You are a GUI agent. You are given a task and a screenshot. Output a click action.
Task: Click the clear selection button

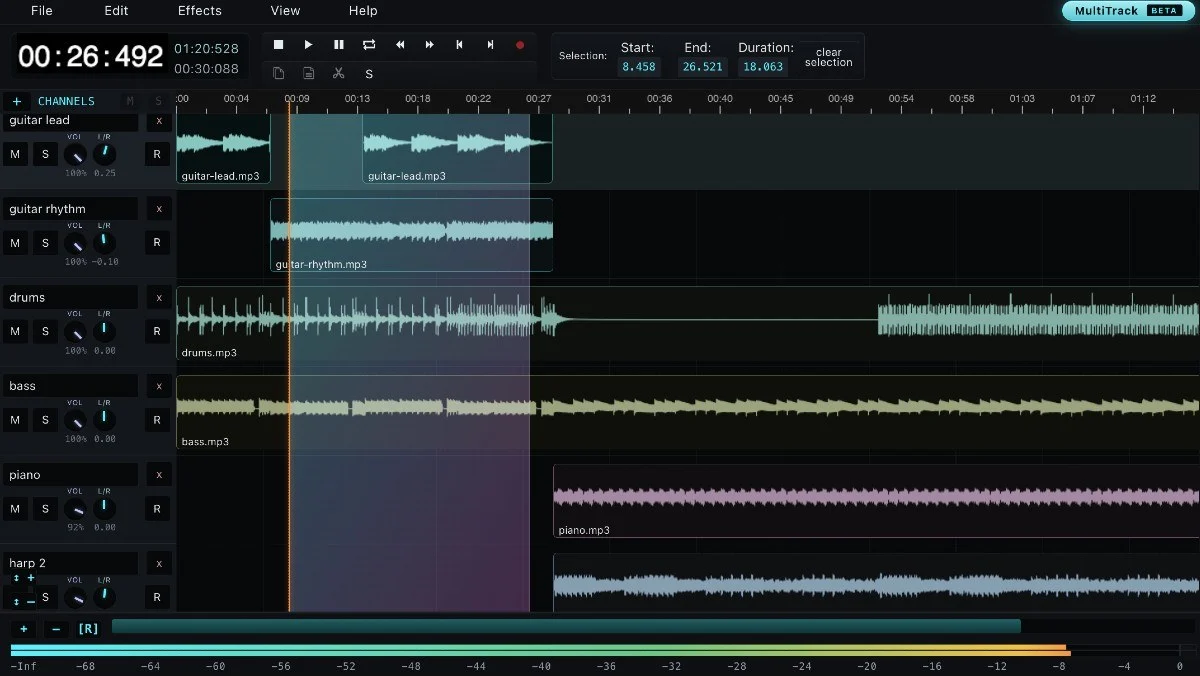click(x=829, y=57)
